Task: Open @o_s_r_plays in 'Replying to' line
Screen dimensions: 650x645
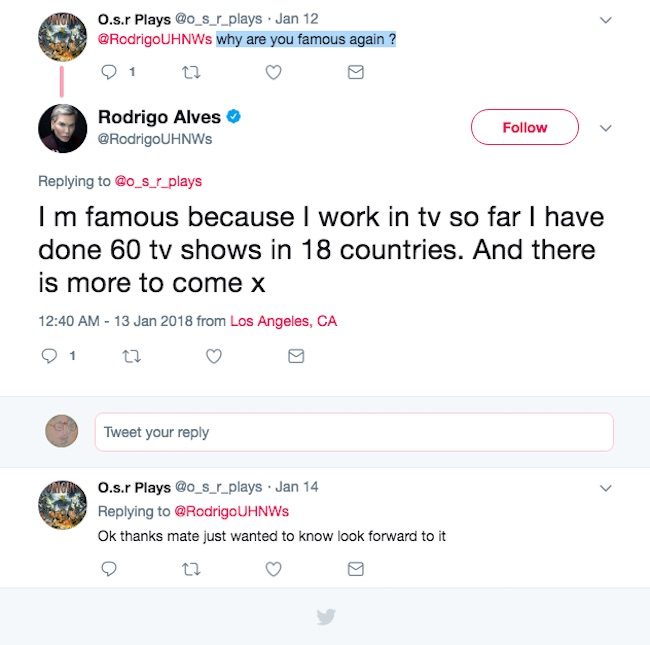Action: pyautogui.click(x=158, y=181)
